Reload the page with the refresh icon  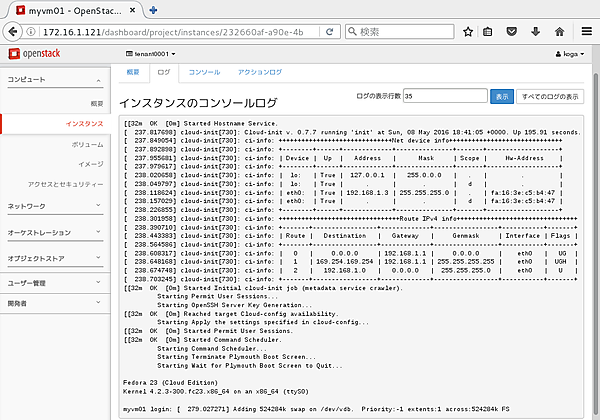[x=329, y=33]
